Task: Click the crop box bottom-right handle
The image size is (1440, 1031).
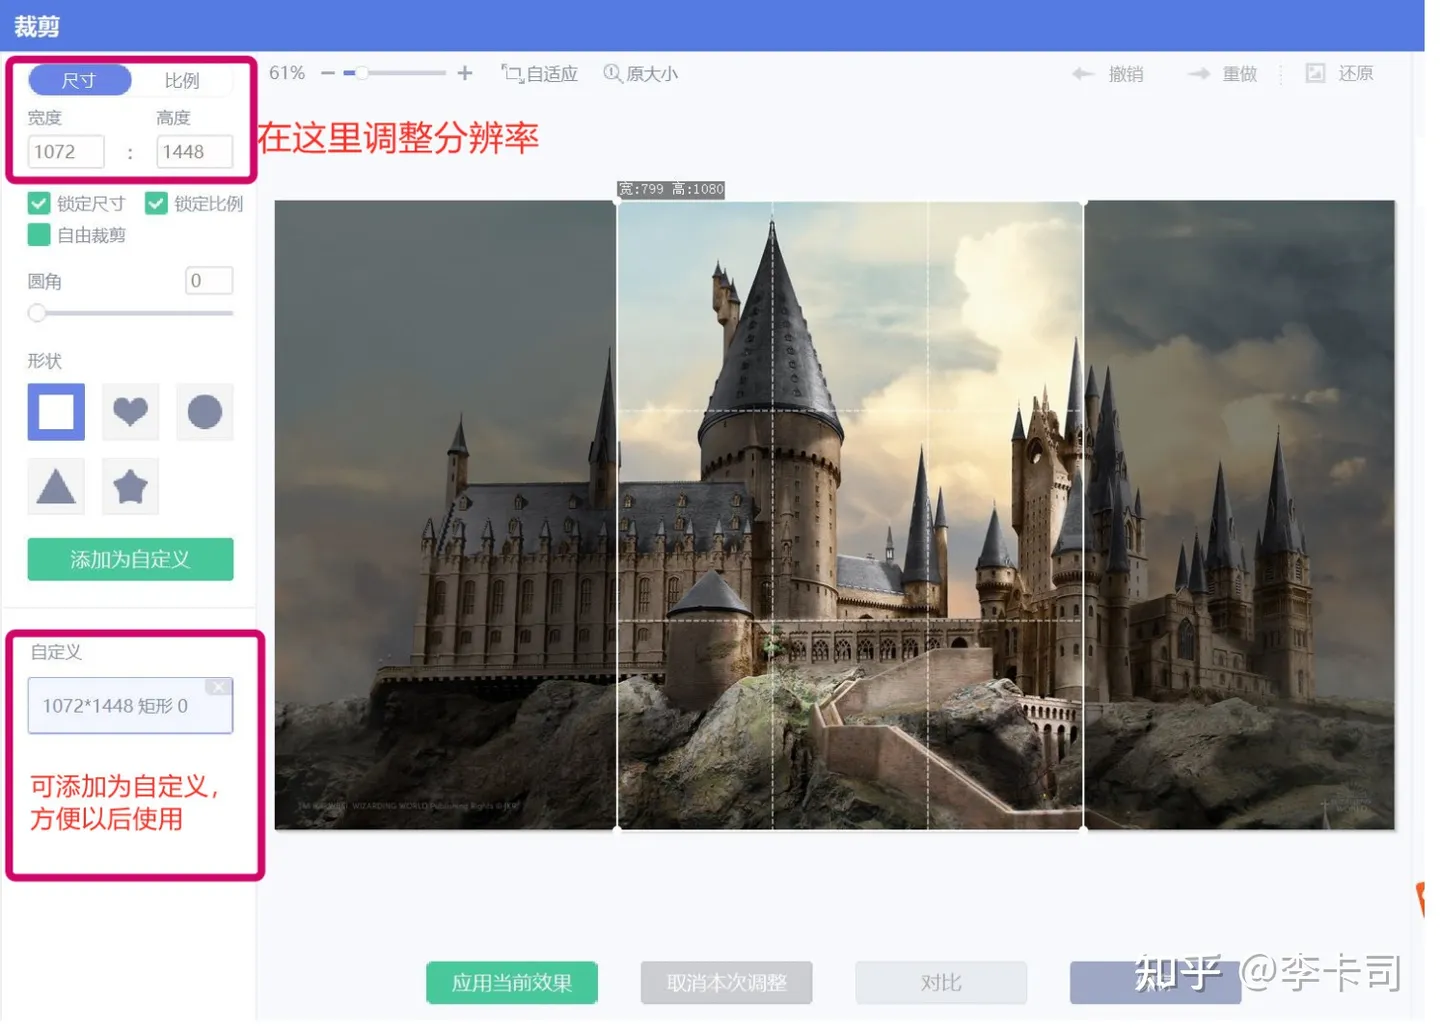Action: click(x=1083, y=829)
